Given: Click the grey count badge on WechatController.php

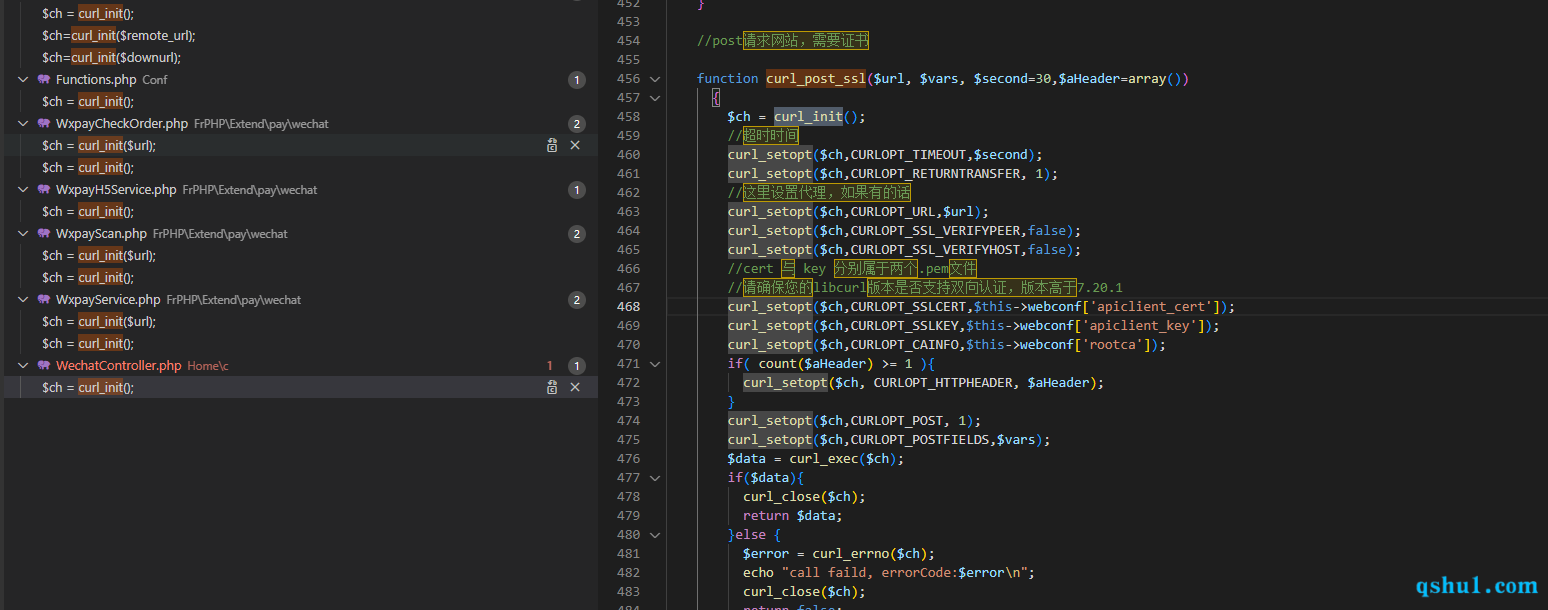Looking at the screenshot, I should tap(576, 365).
